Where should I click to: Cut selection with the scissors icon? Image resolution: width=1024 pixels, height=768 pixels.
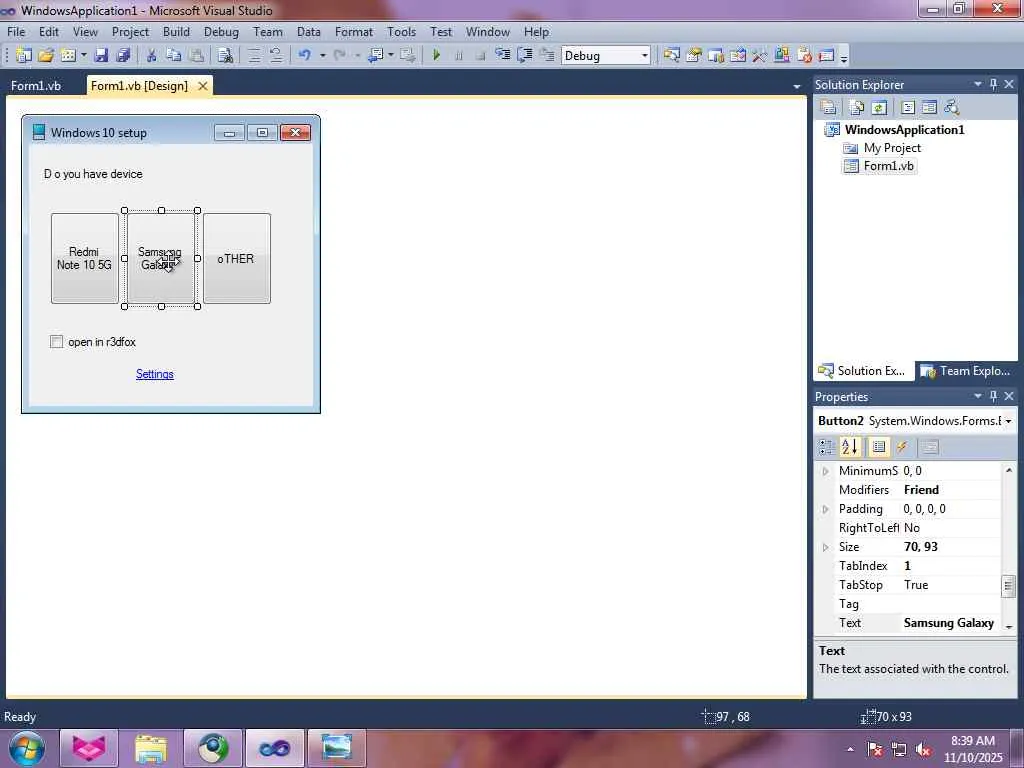152,56
